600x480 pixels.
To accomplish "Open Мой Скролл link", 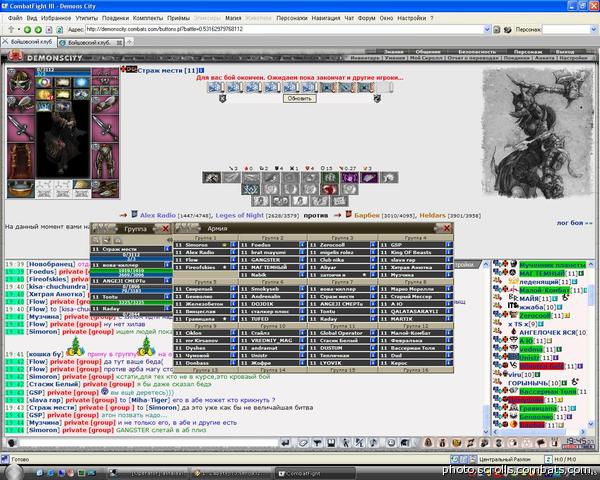I will tap(427, 58).
